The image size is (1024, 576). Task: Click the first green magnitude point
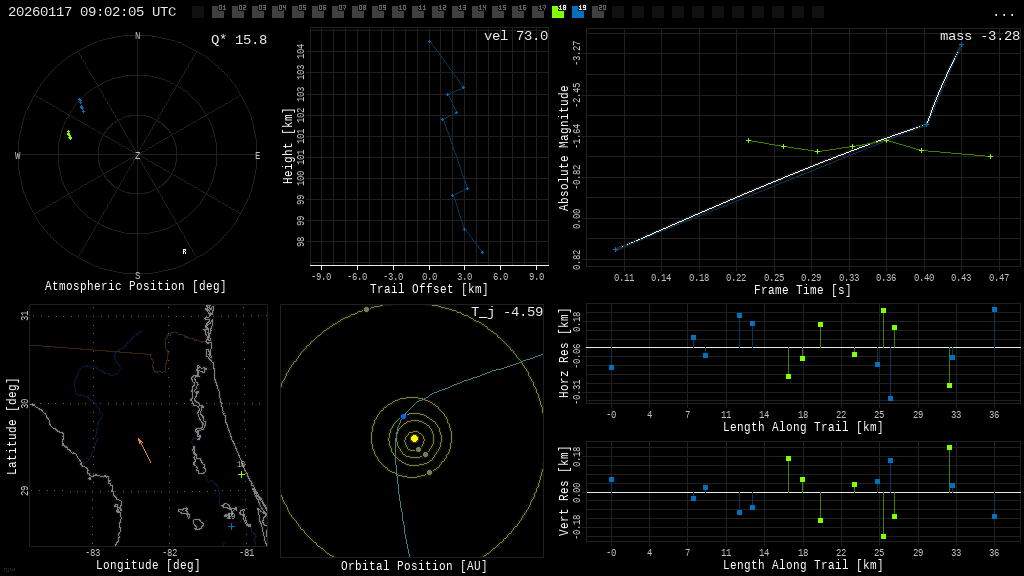[748, 140]
